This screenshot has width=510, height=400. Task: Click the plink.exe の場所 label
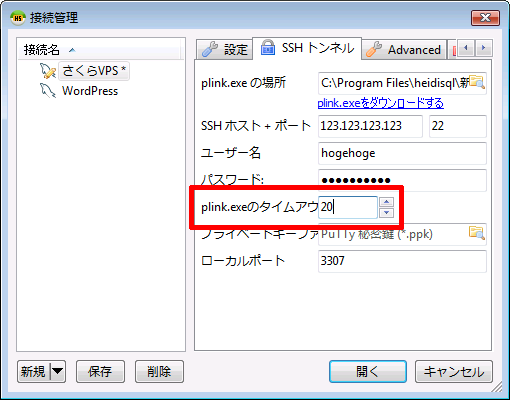pyautogui.click(x=243, y=83)
